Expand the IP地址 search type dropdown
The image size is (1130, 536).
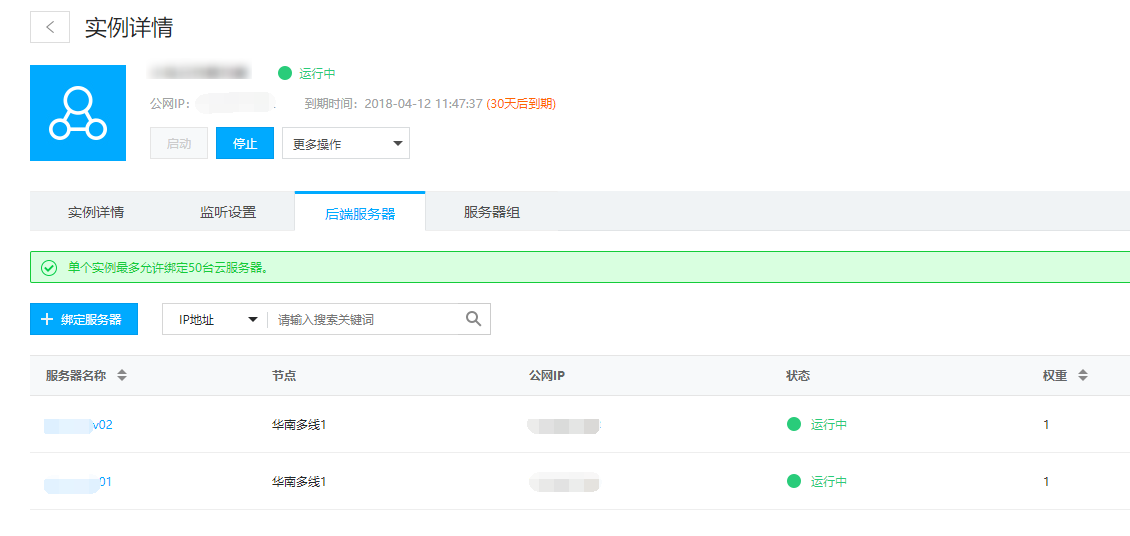(x=215, y=320)
